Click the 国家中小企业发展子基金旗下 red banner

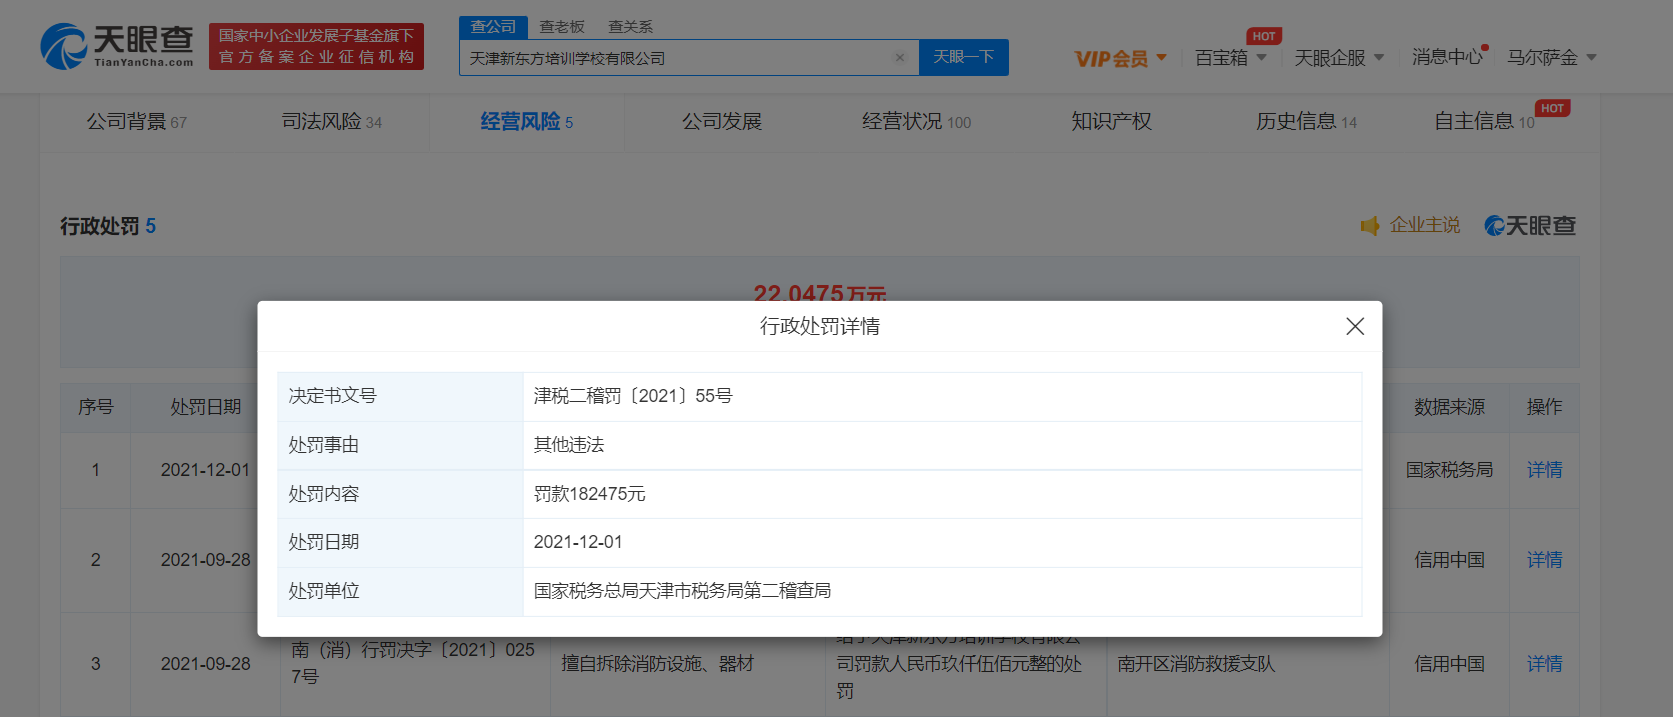(316, 46)
